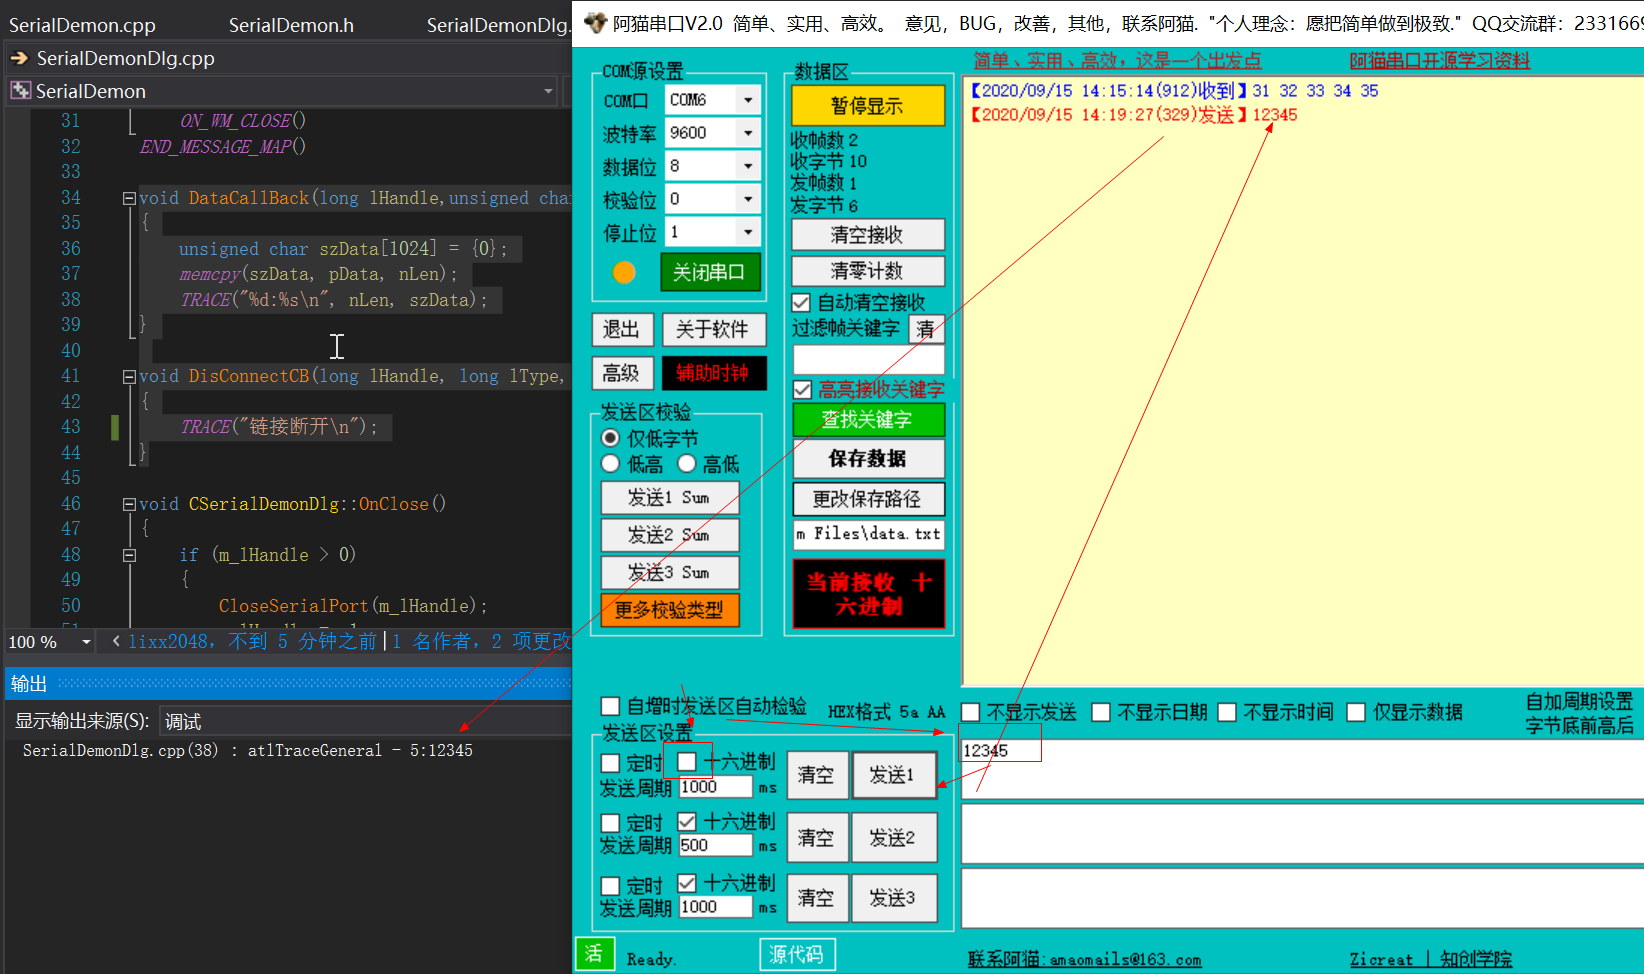
Task: Open the 100 % editor zoom dropdown
Action: 86,642
